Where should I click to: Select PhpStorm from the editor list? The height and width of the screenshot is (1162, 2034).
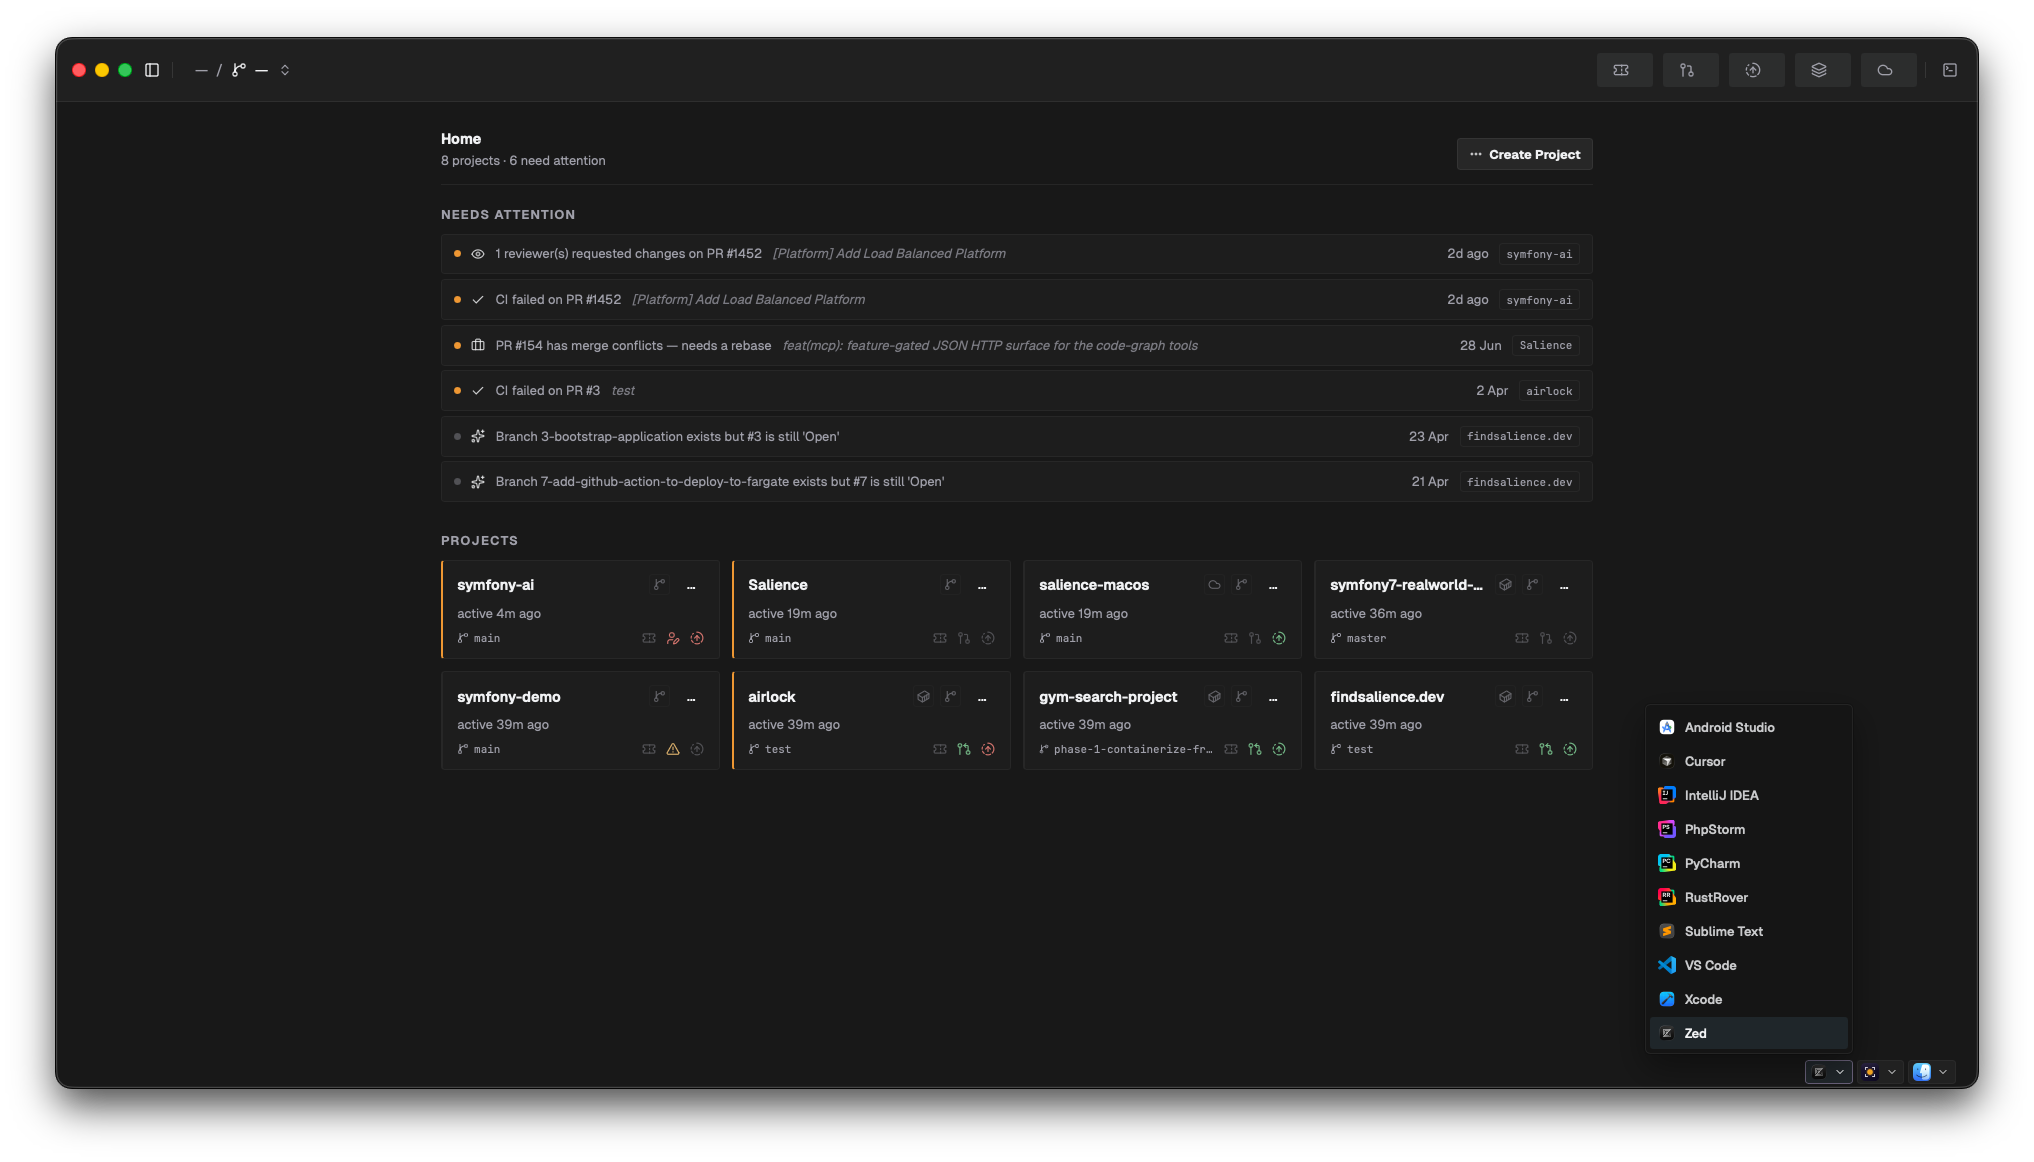(x=1748, y=829)
